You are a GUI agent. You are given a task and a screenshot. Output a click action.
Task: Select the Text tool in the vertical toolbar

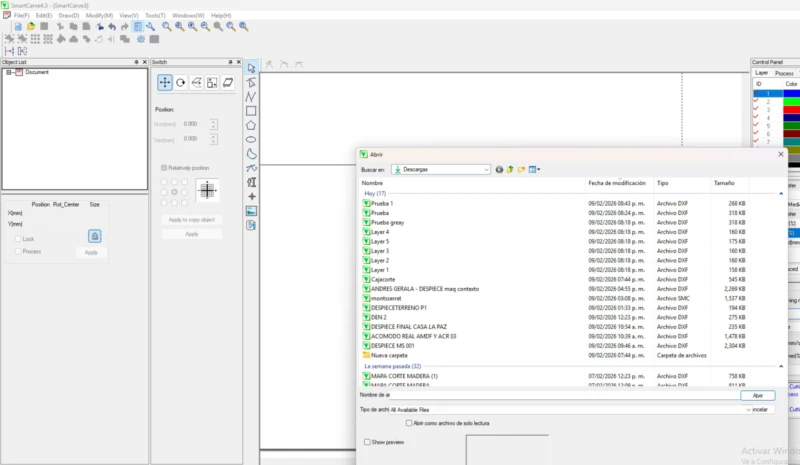[251, 182]
